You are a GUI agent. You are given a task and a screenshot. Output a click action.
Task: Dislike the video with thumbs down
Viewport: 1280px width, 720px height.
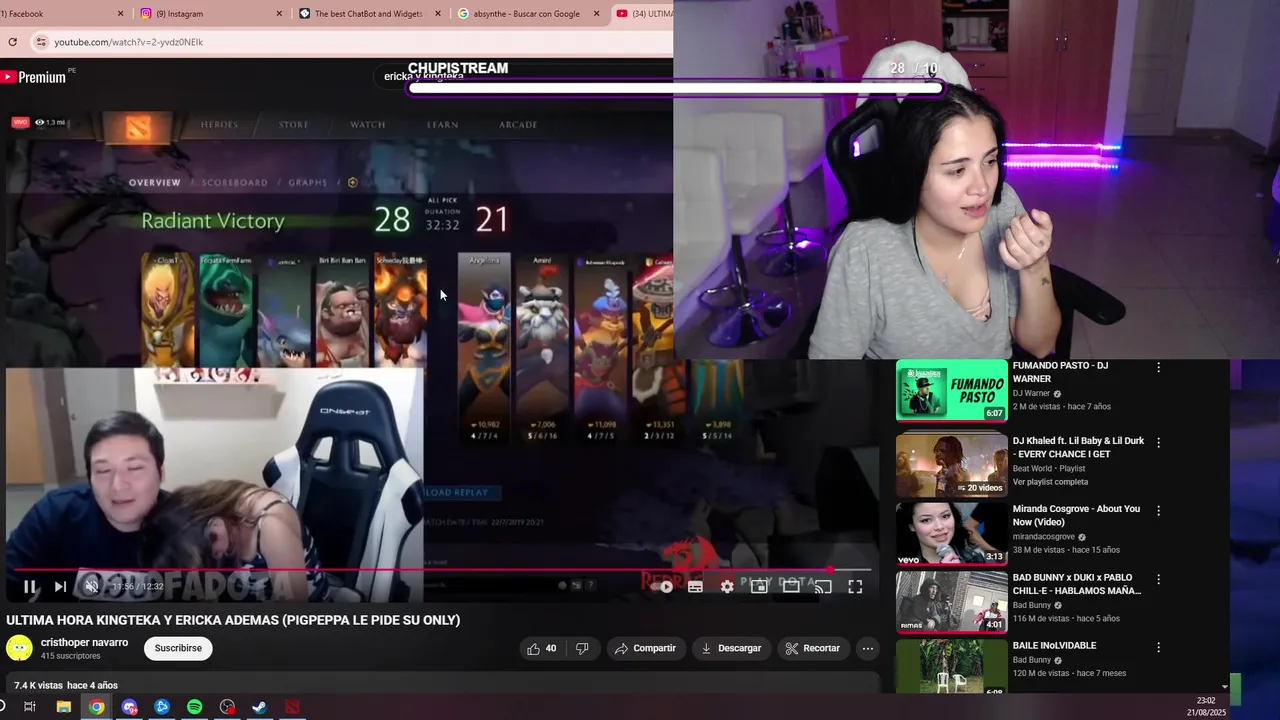click(582, 648)
